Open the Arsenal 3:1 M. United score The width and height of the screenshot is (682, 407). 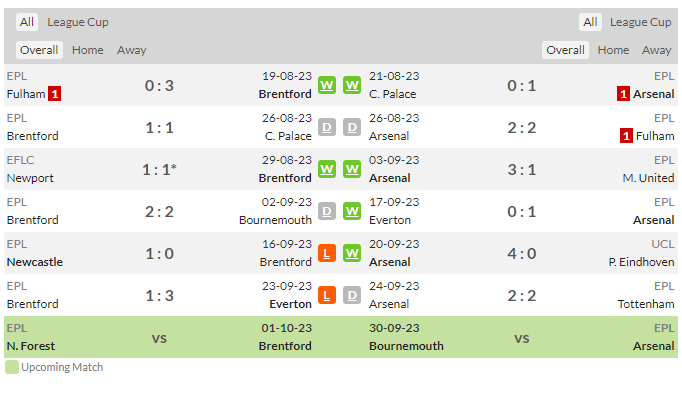pos(522,170)
